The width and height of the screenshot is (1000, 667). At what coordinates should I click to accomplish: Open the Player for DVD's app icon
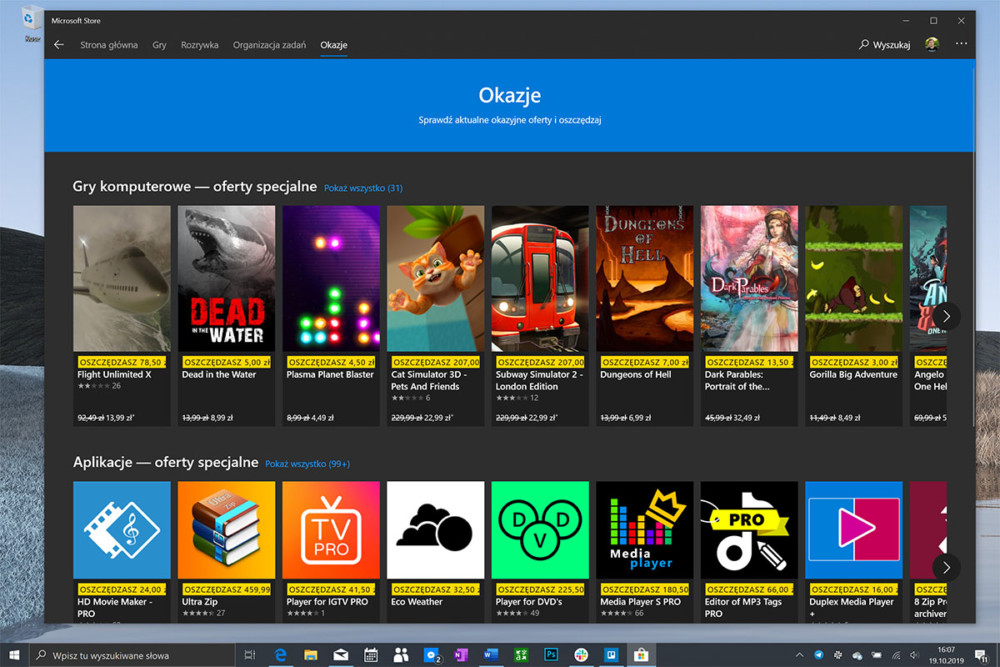[x=540, y=530]
